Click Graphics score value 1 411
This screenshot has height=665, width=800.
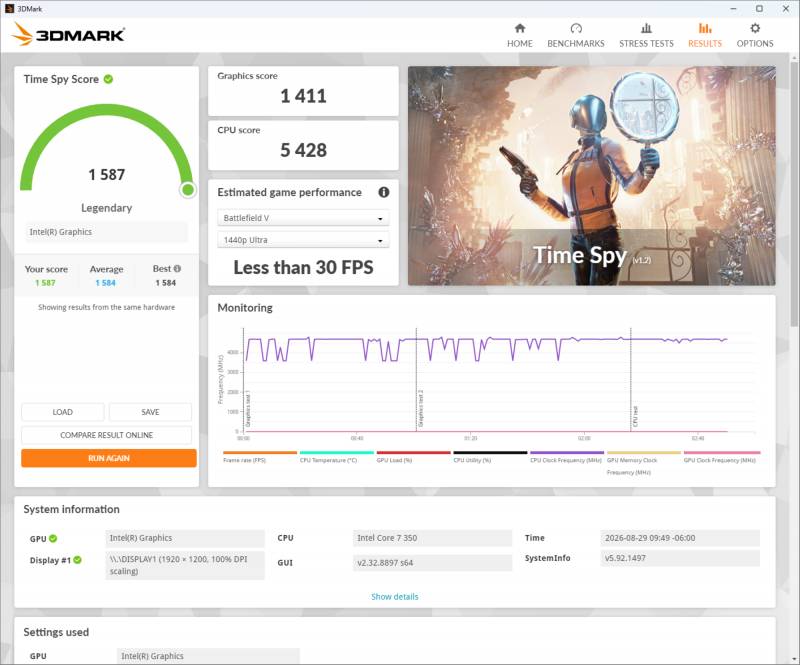(x=303, y=96)
